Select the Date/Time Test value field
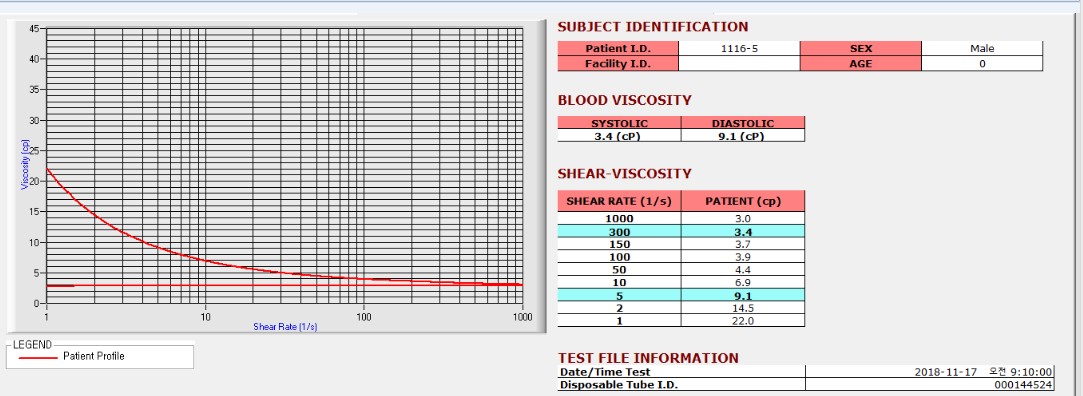1083x396 pixels. [930, 372]
